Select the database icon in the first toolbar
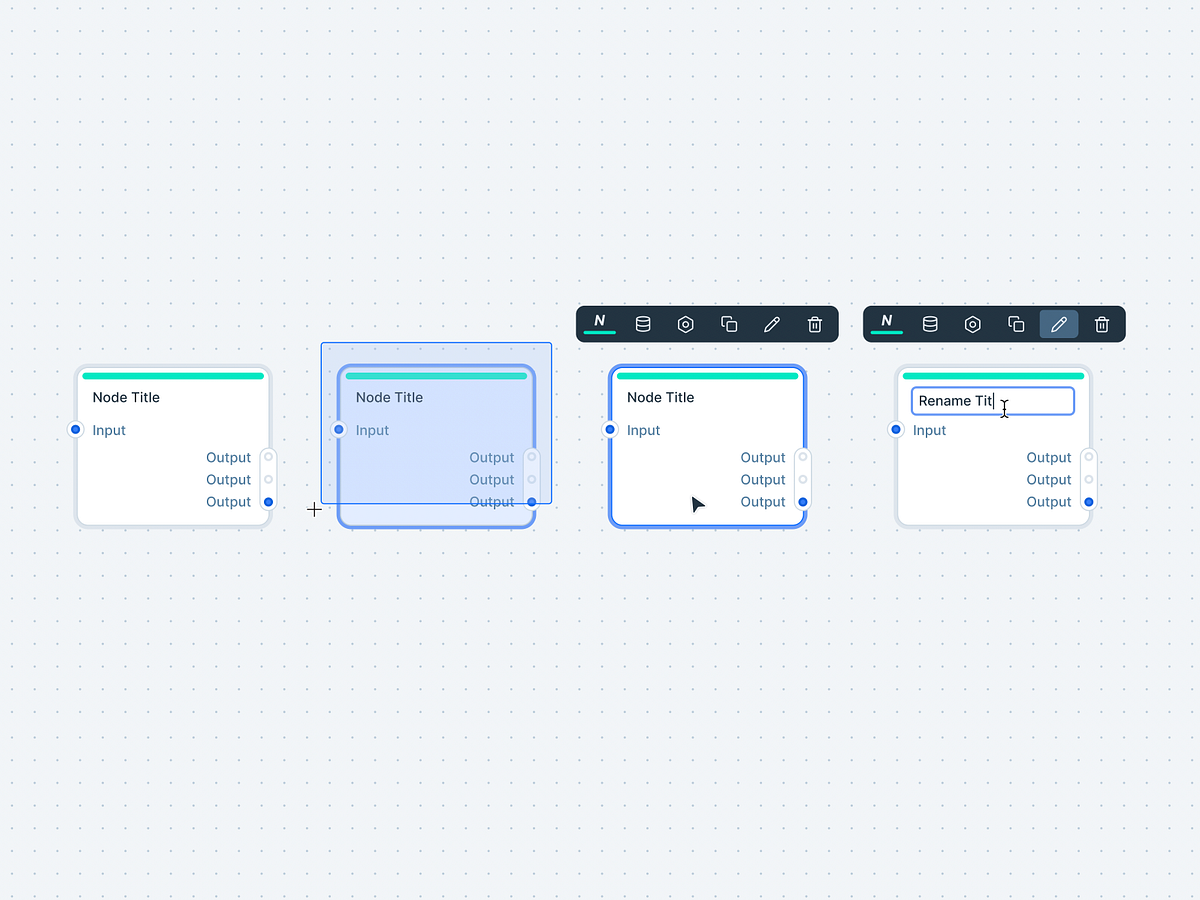The height and width of the screenshot is (900, 1200). coord(643,324)
